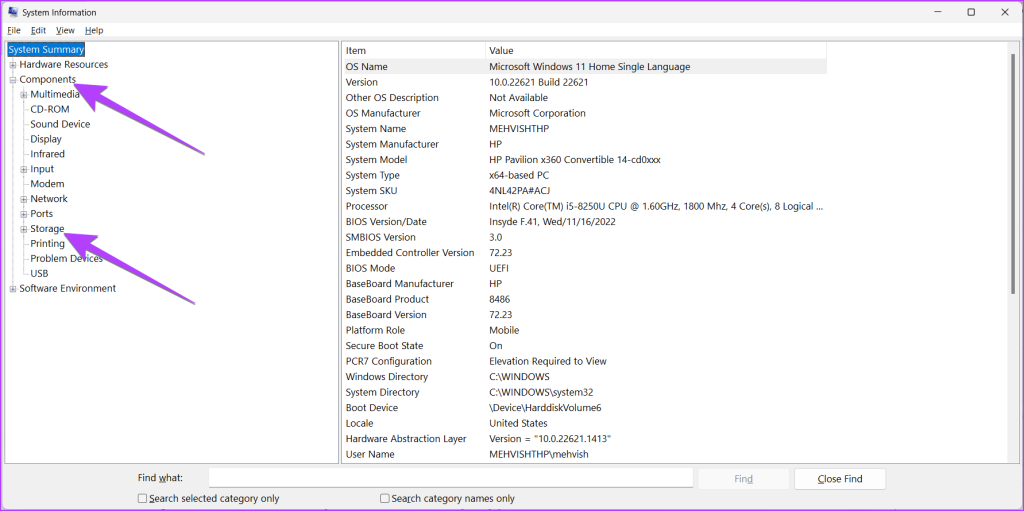Expand the Software Environment node
Viewport: 1024px width, 511px height.
pyautogui.click(x=13, y=289)
